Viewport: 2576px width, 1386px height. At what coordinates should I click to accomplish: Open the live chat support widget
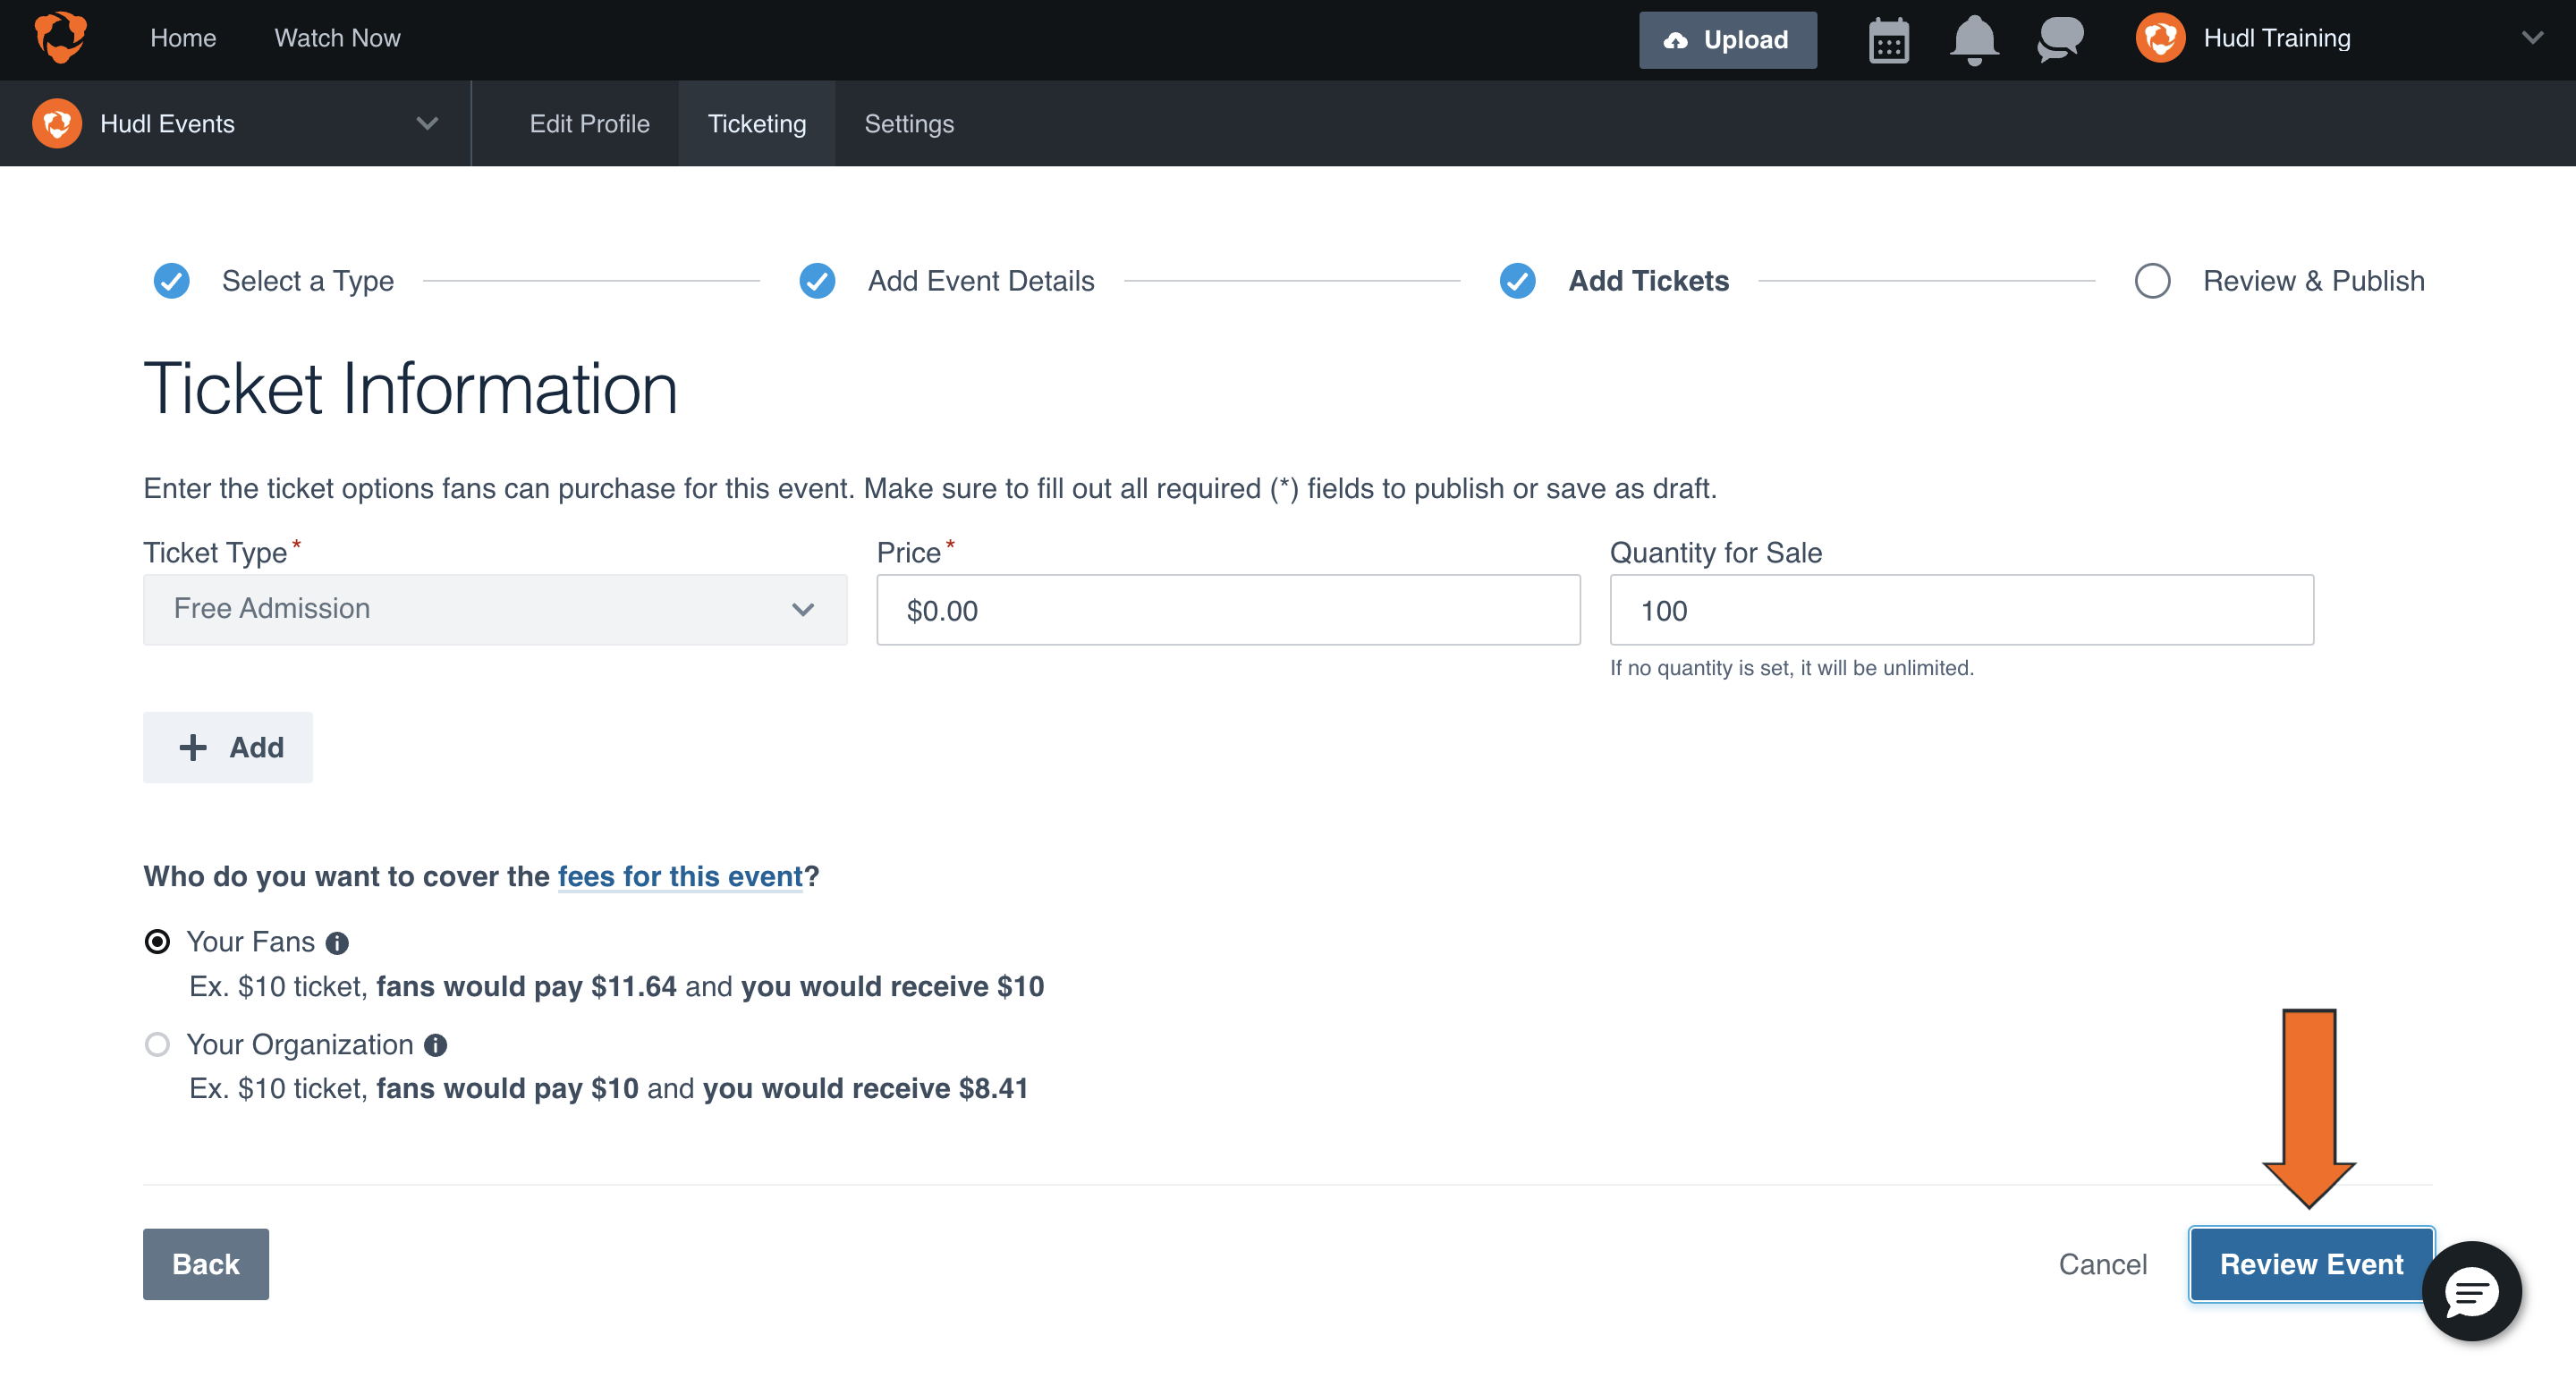pos(2471,1291)
